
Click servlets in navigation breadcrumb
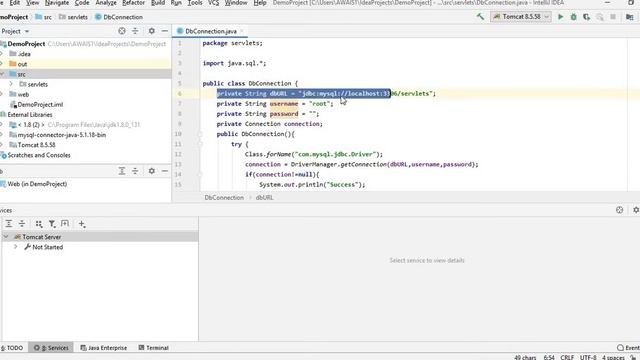tap(73, 17)
